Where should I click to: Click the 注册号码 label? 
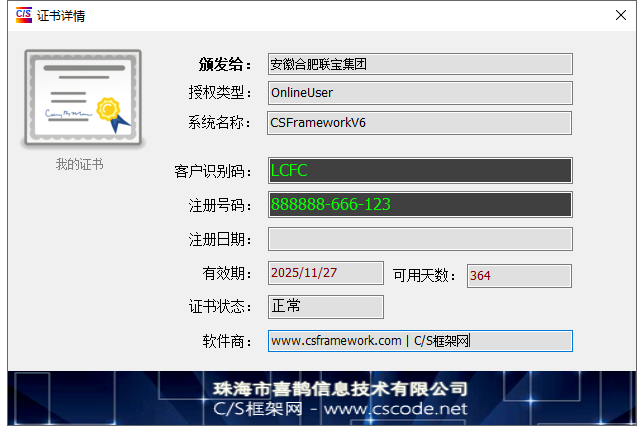pyautogui.click(x=220, y=205)
